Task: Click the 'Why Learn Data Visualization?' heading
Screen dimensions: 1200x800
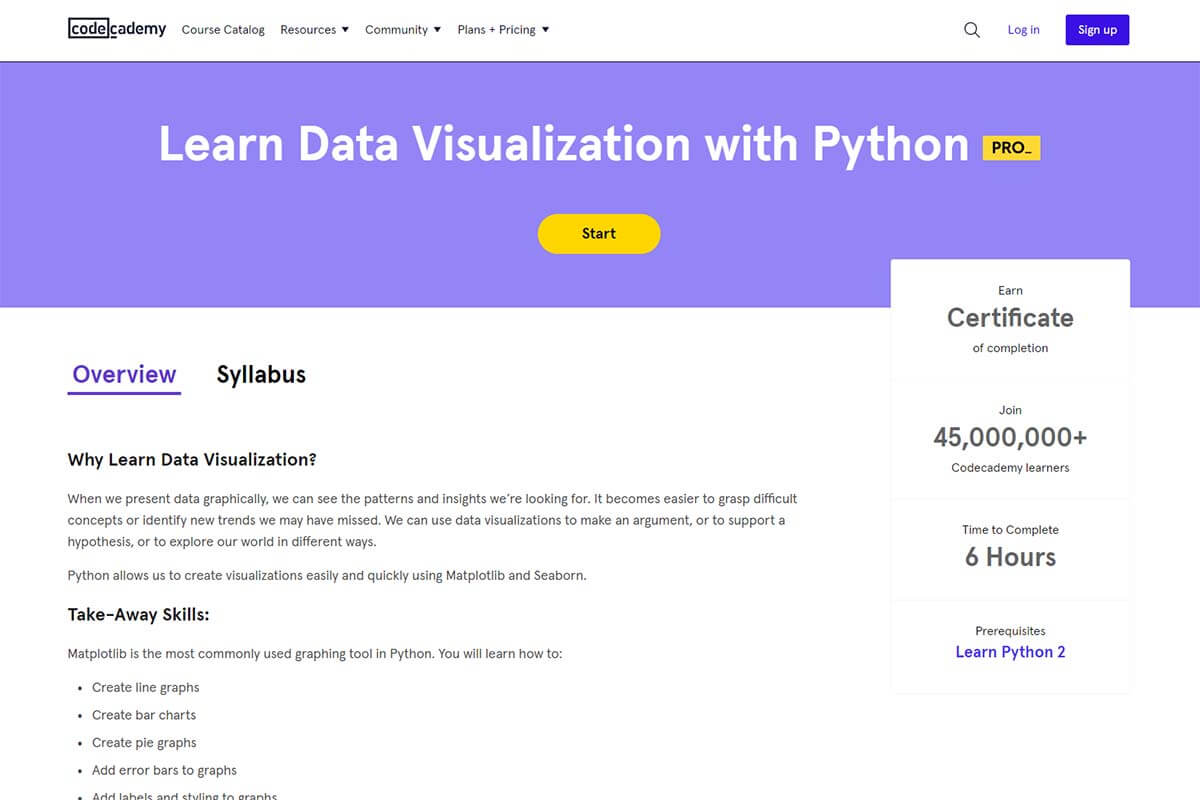Action: pyautogui.click(x=192, y=460)
